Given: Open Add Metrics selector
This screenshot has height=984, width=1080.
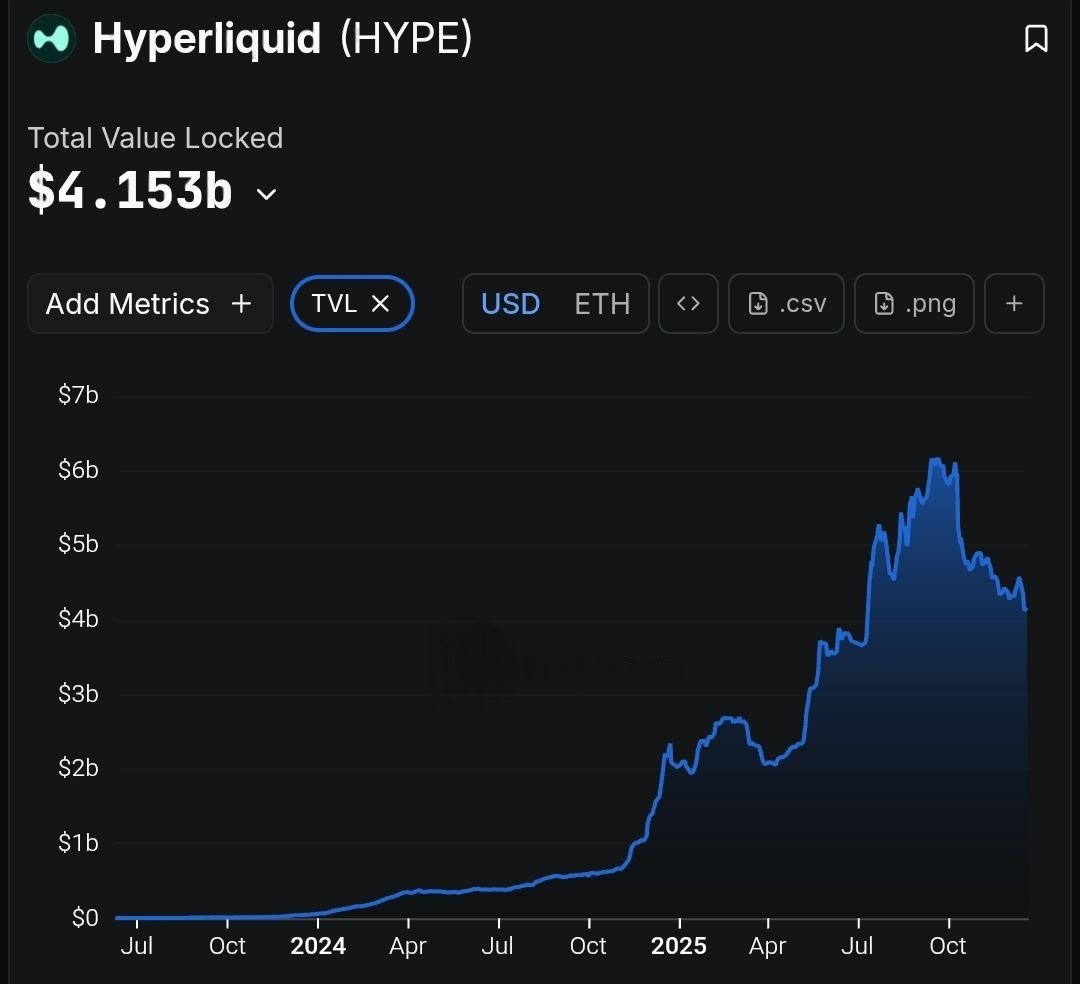Looking at the screenshot, I should 150,304.
